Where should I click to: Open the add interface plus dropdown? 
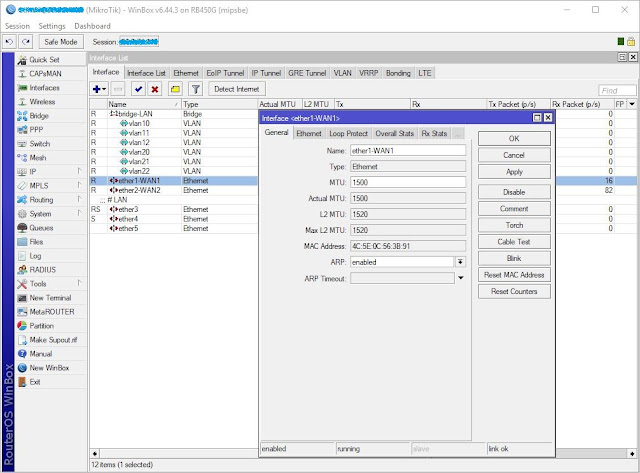(99, 89)
